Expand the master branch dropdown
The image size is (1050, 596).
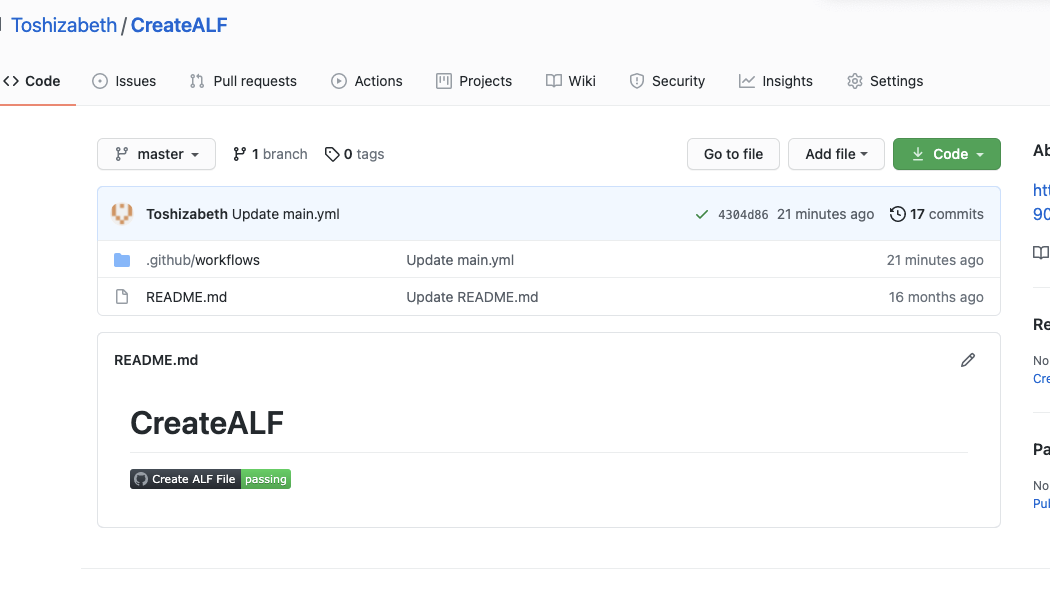click(156, 154)
